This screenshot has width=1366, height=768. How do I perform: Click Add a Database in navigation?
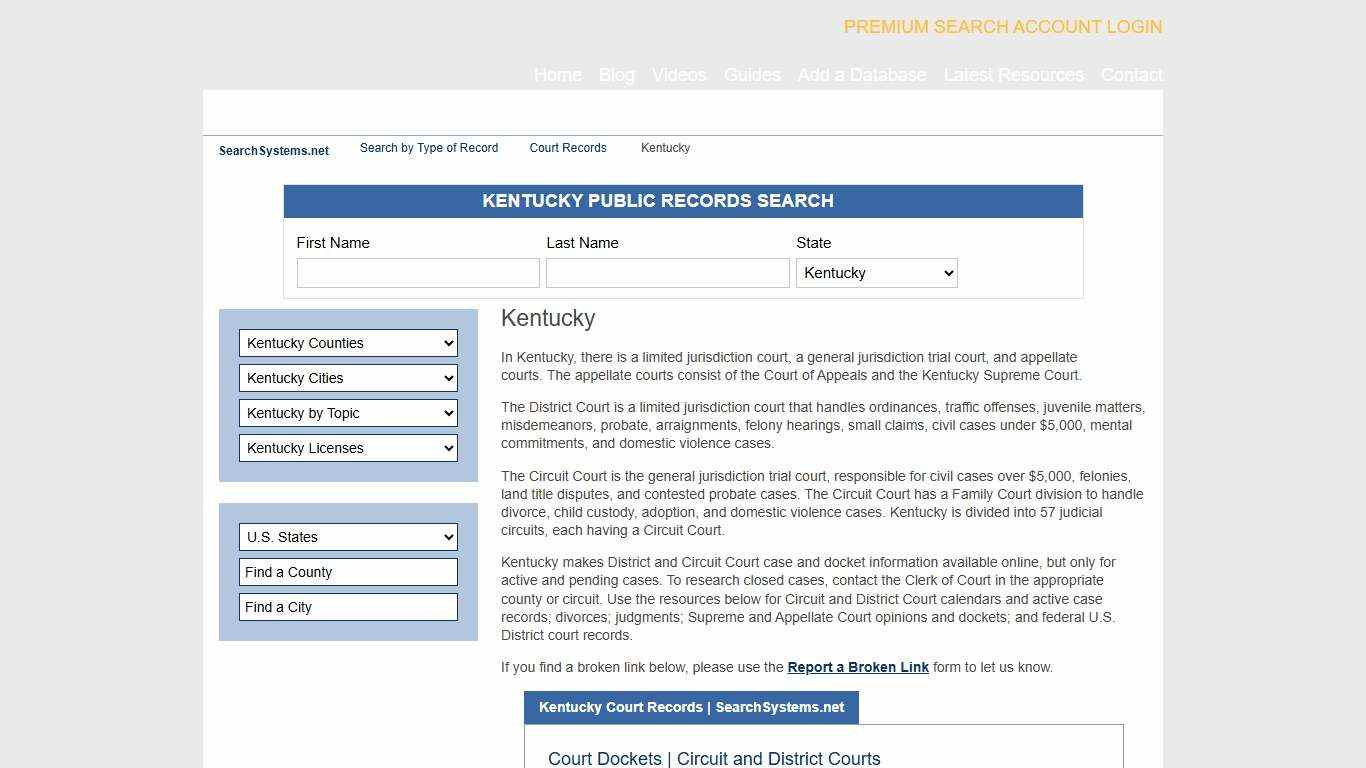point(862,75)
